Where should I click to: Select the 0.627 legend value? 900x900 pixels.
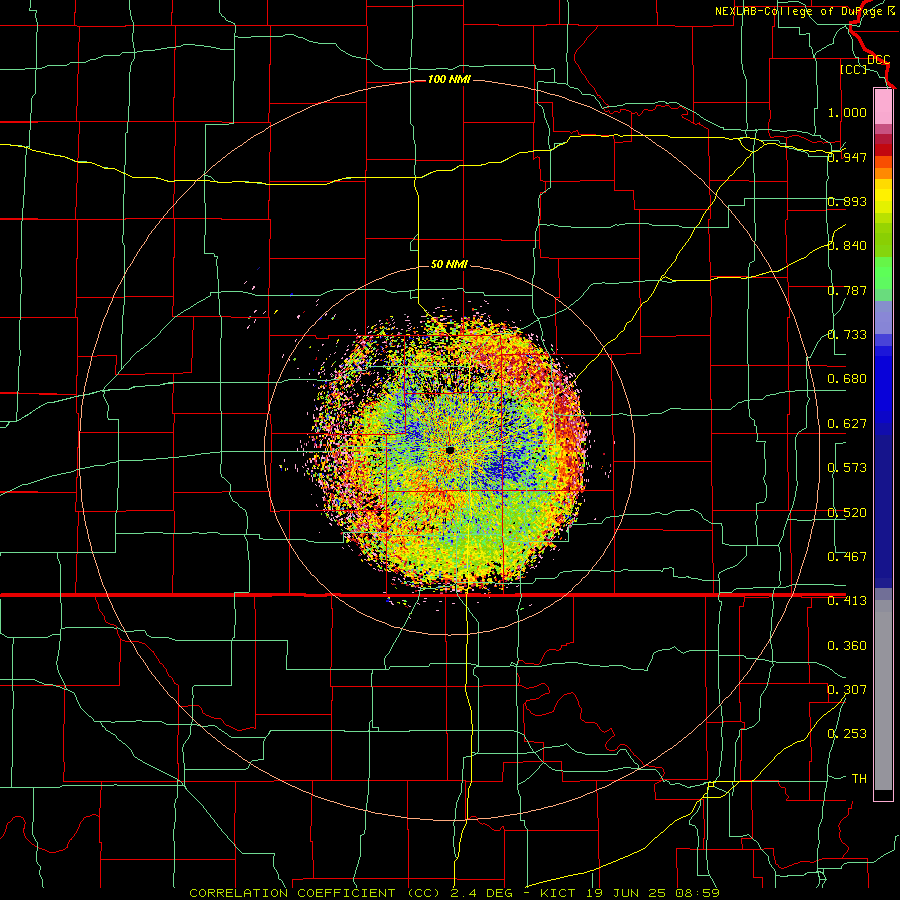pos(847,424)
